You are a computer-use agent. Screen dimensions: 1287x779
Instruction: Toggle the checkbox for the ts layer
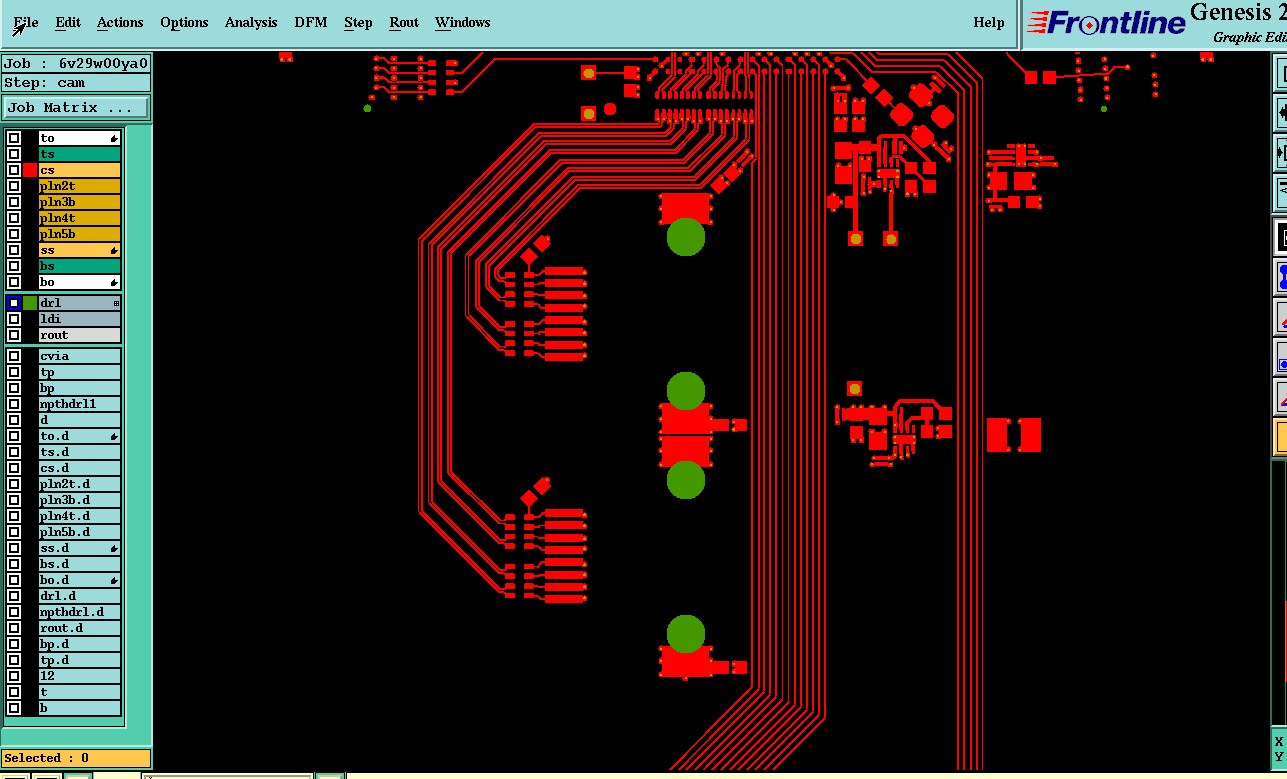point(14,154)
